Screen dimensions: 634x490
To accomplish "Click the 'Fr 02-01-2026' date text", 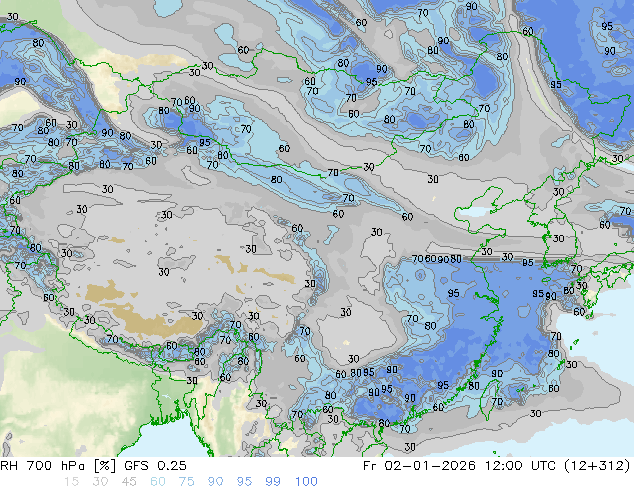I will point(419,466).
